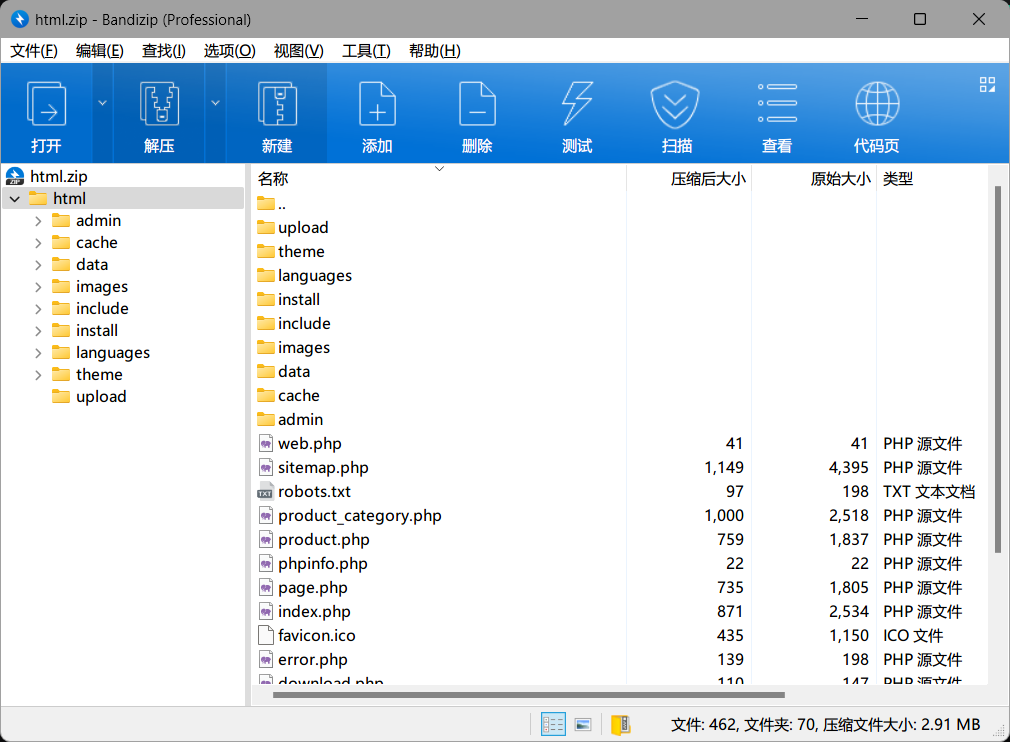The image size is (1010, 742).
Task: Open the 代码页 (Code page) globe icon
Action: [x=876, y=105]
